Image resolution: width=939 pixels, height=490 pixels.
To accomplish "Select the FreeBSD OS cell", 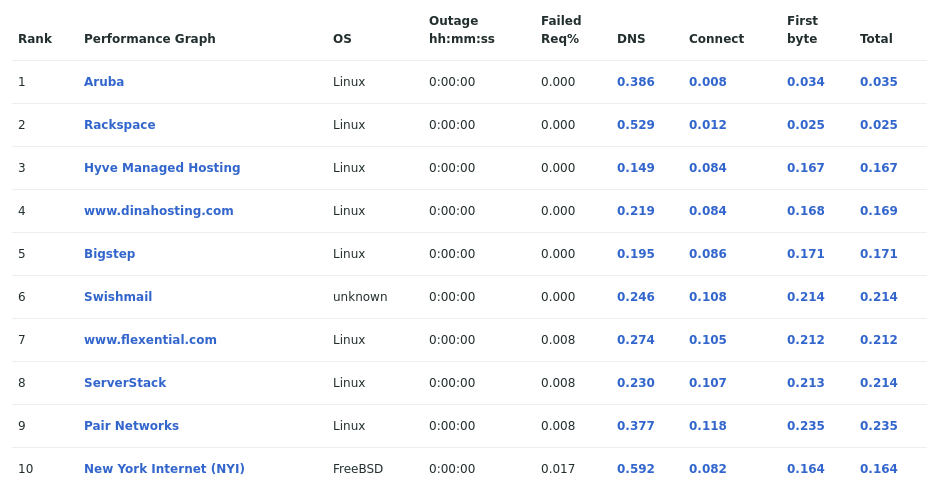I will [x=358, y=469].
